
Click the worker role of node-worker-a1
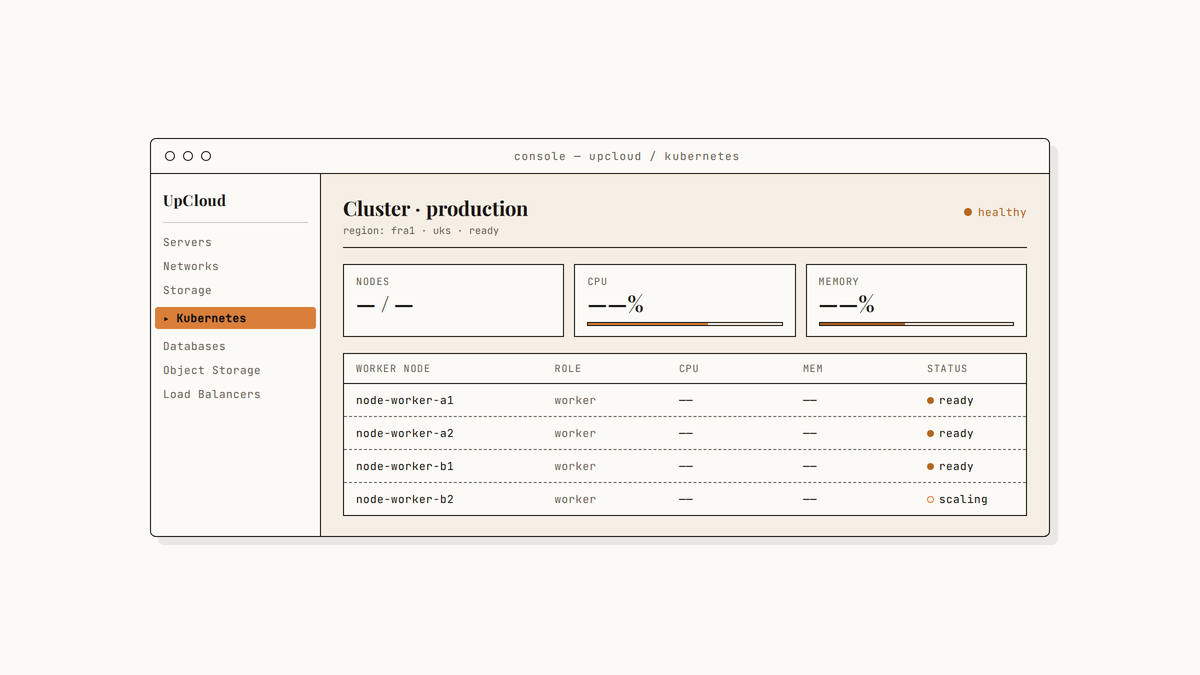(x=575, y=400)
